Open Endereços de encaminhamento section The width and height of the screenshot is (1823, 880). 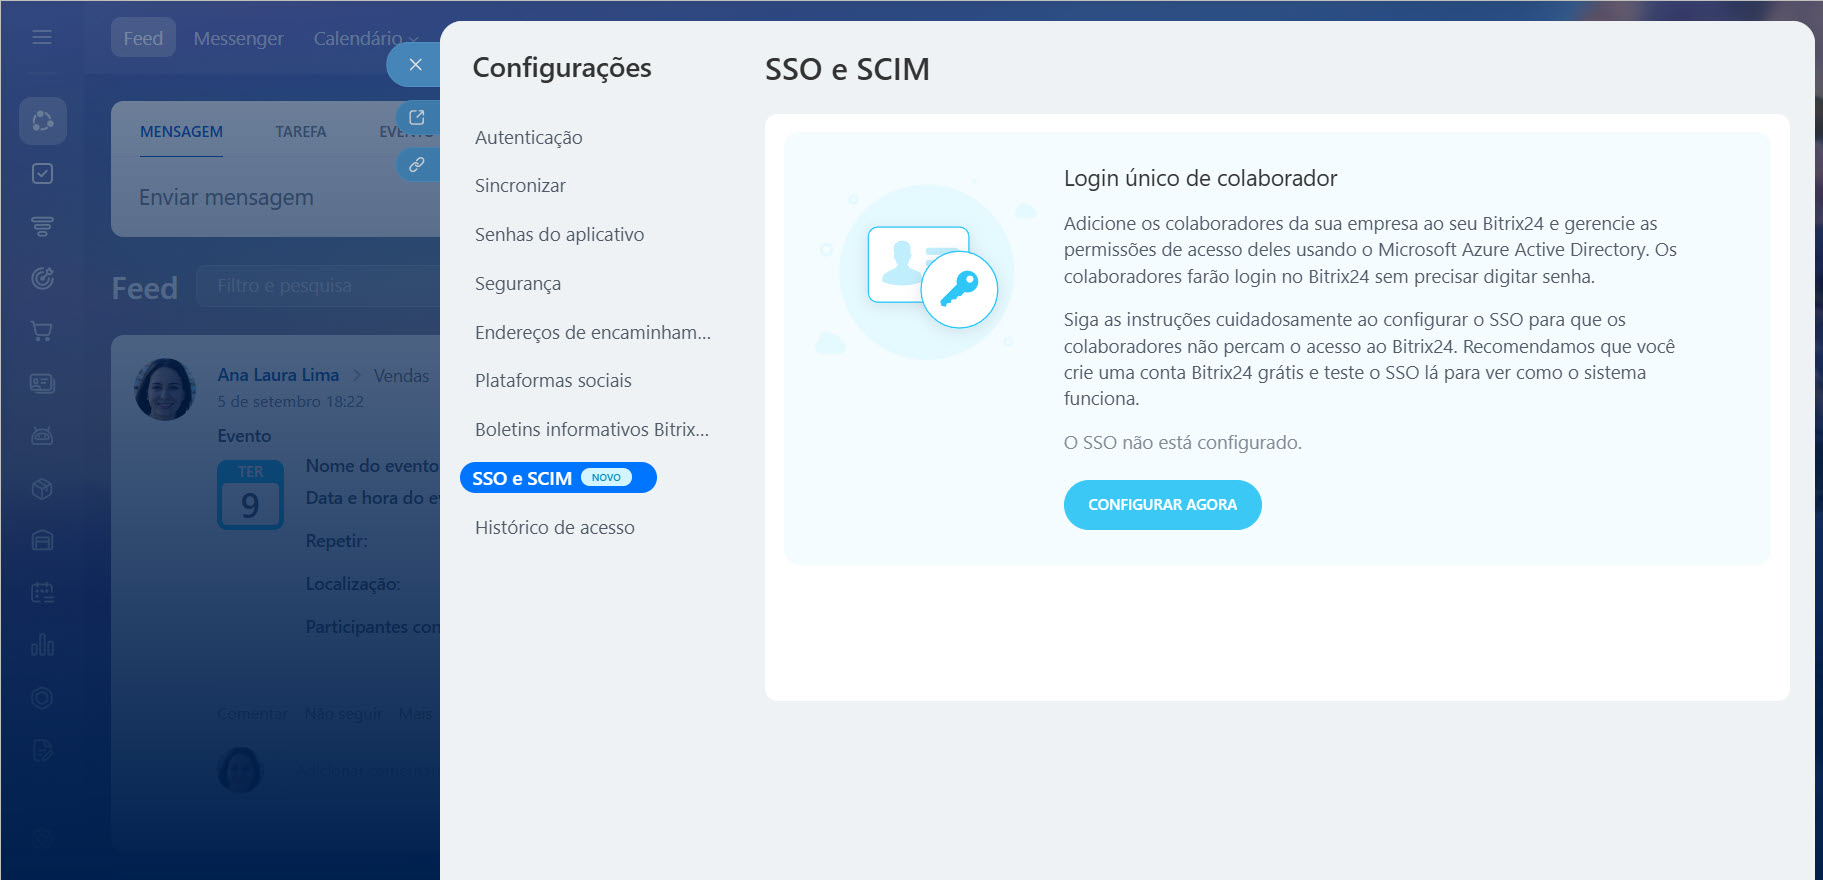tap(593, 332)
